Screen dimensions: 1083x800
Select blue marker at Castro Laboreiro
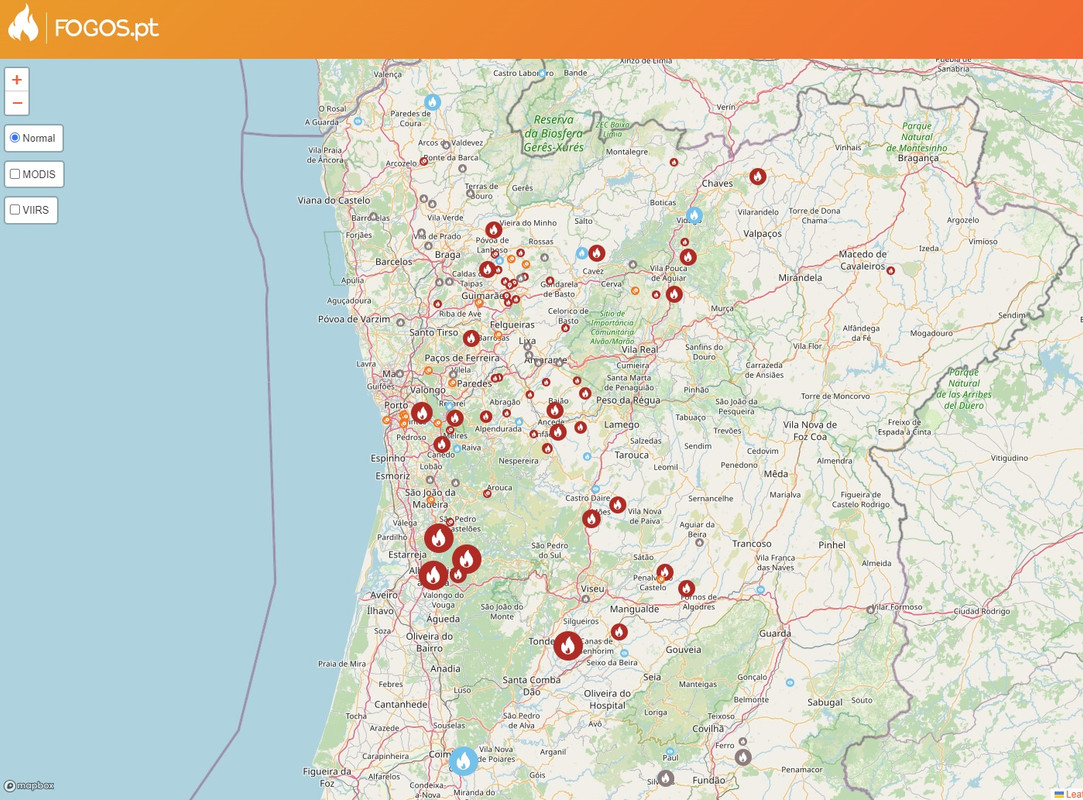(x=542, y=73)
